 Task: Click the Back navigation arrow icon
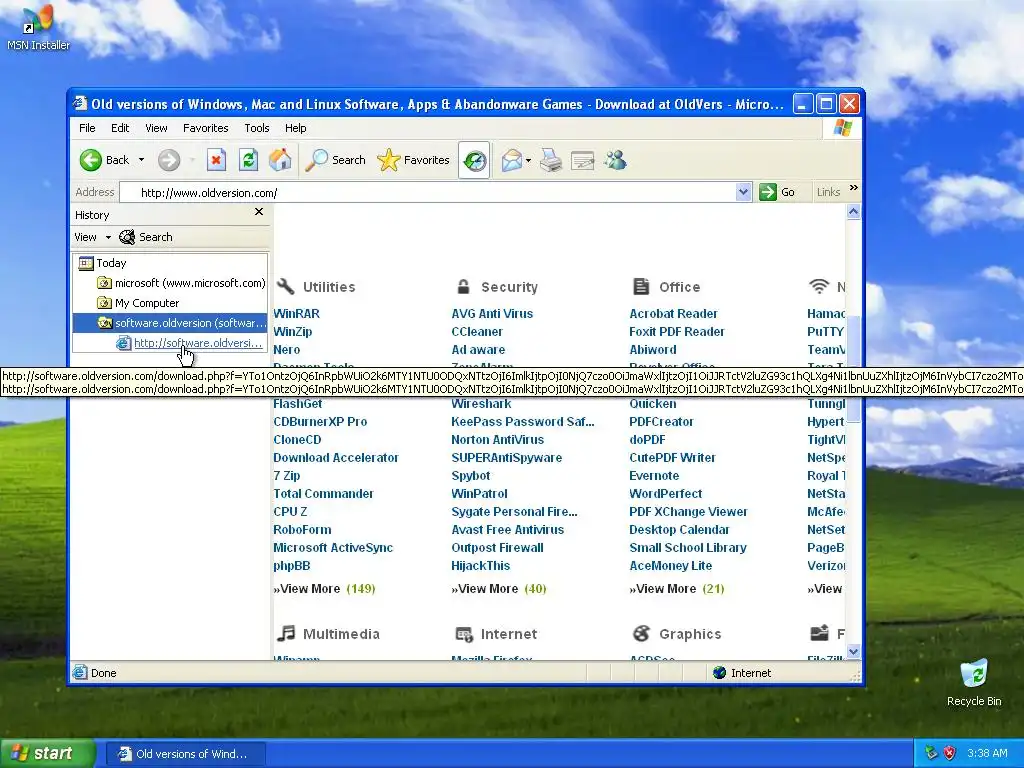tap(91, 160)
